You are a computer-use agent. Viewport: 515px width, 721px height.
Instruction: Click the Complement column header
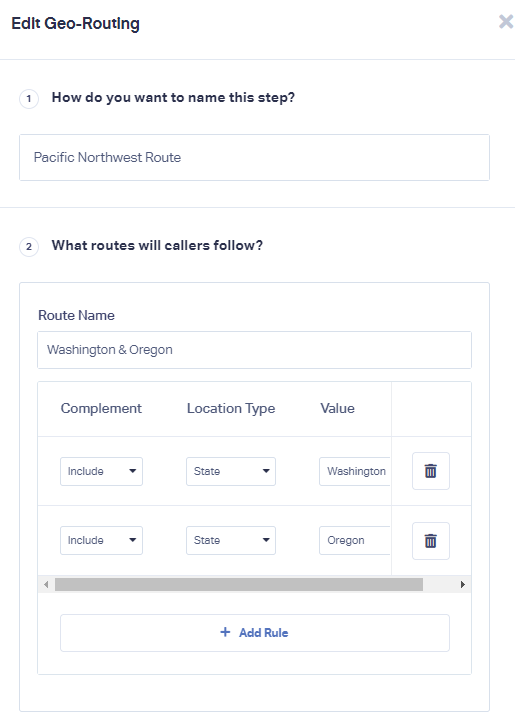[101, 408]
